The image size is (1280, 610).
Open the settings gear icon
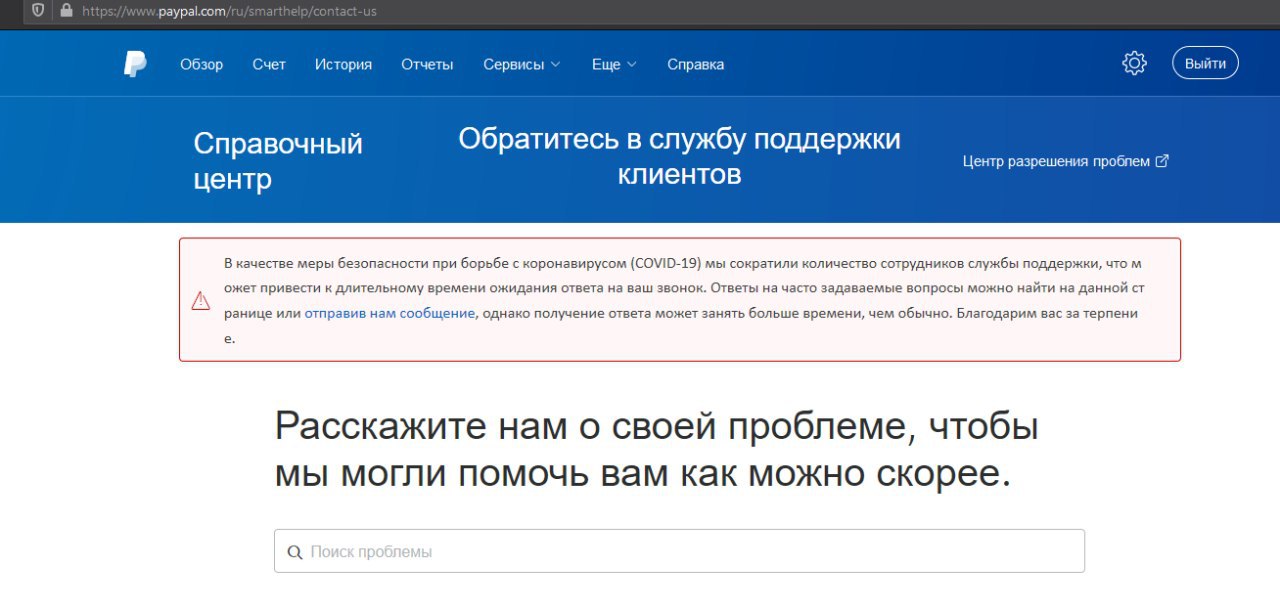point(1134,63)
